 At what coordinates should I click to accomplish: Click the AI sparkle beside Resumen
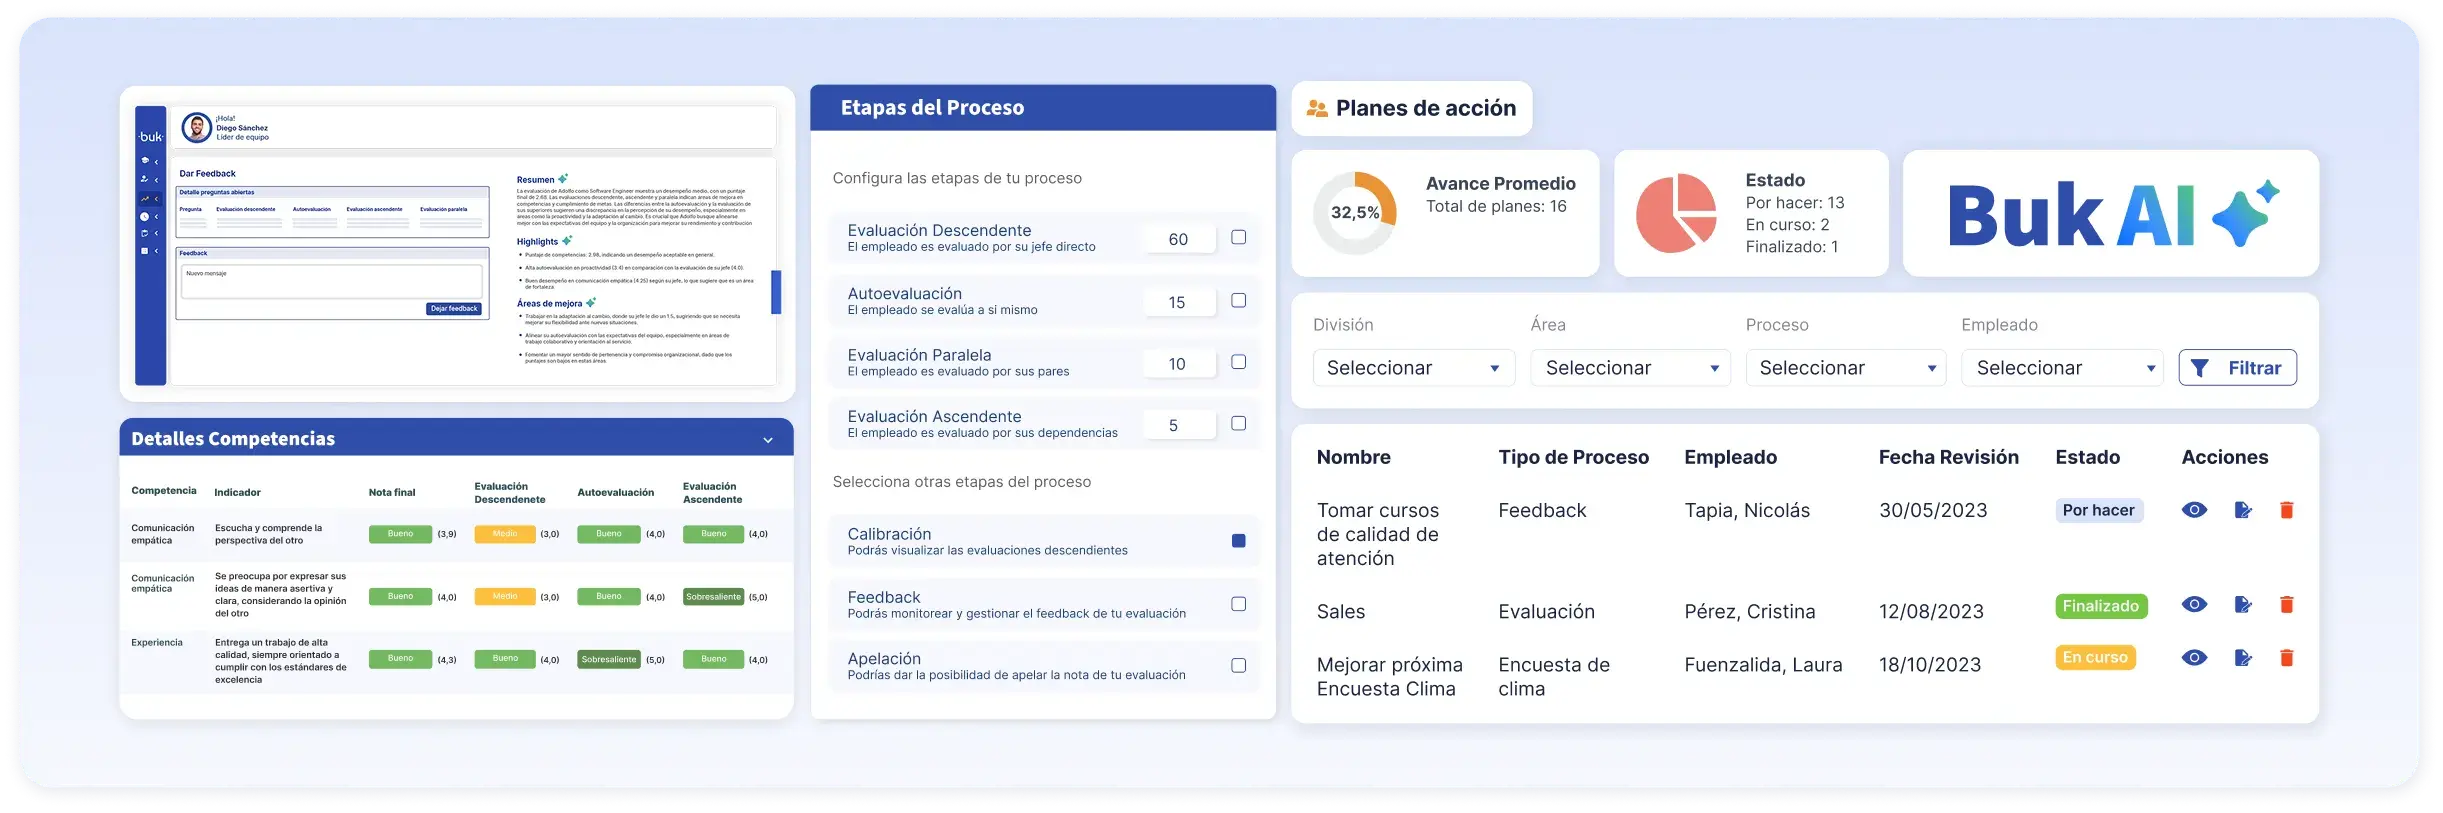[x=563, y=179]
